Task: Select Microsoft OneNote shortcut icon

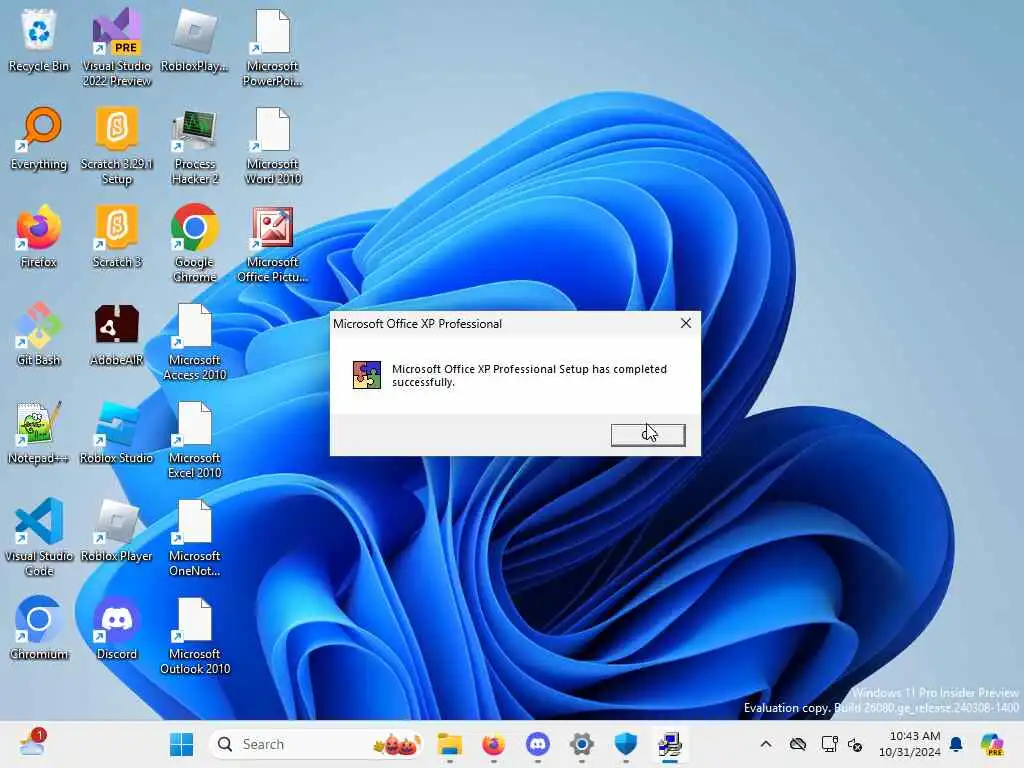Action: tap(195, 537)
